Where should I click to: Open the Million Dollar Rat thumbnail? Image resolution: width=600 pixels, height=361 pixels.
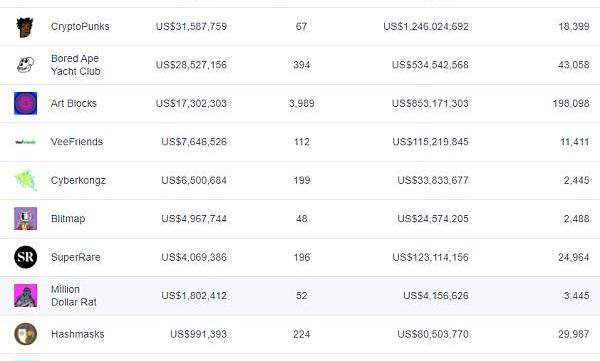tap(26, 296)
